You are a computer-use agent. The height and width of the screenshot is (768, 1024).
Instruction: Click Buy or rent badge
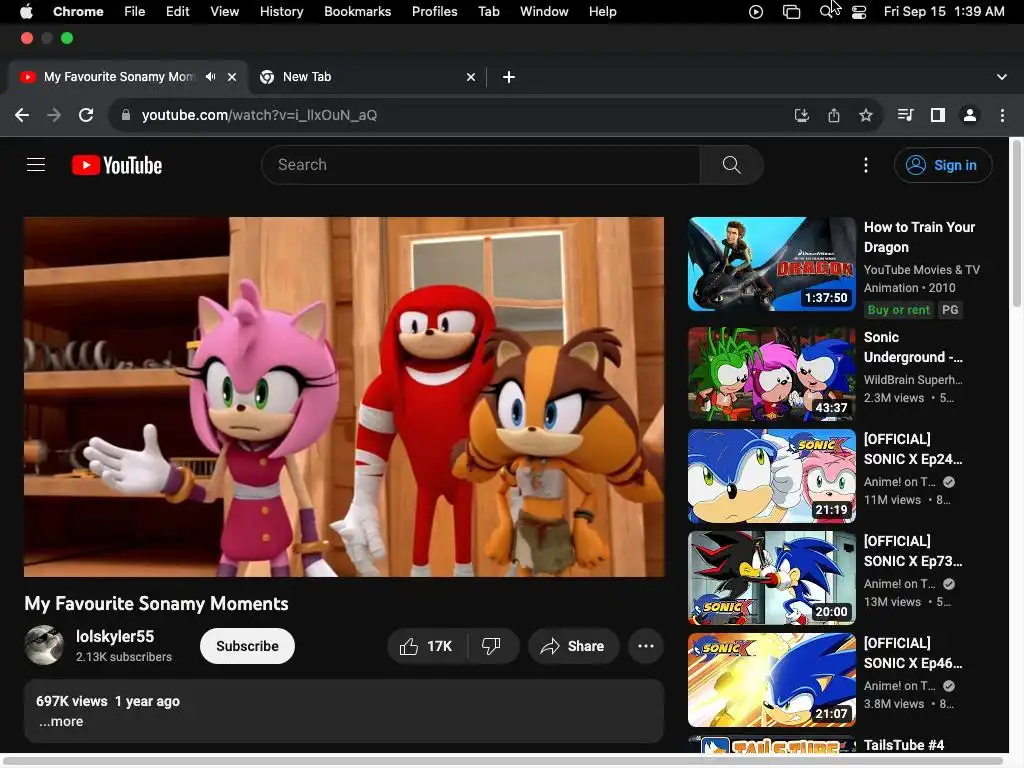point(898,310)
